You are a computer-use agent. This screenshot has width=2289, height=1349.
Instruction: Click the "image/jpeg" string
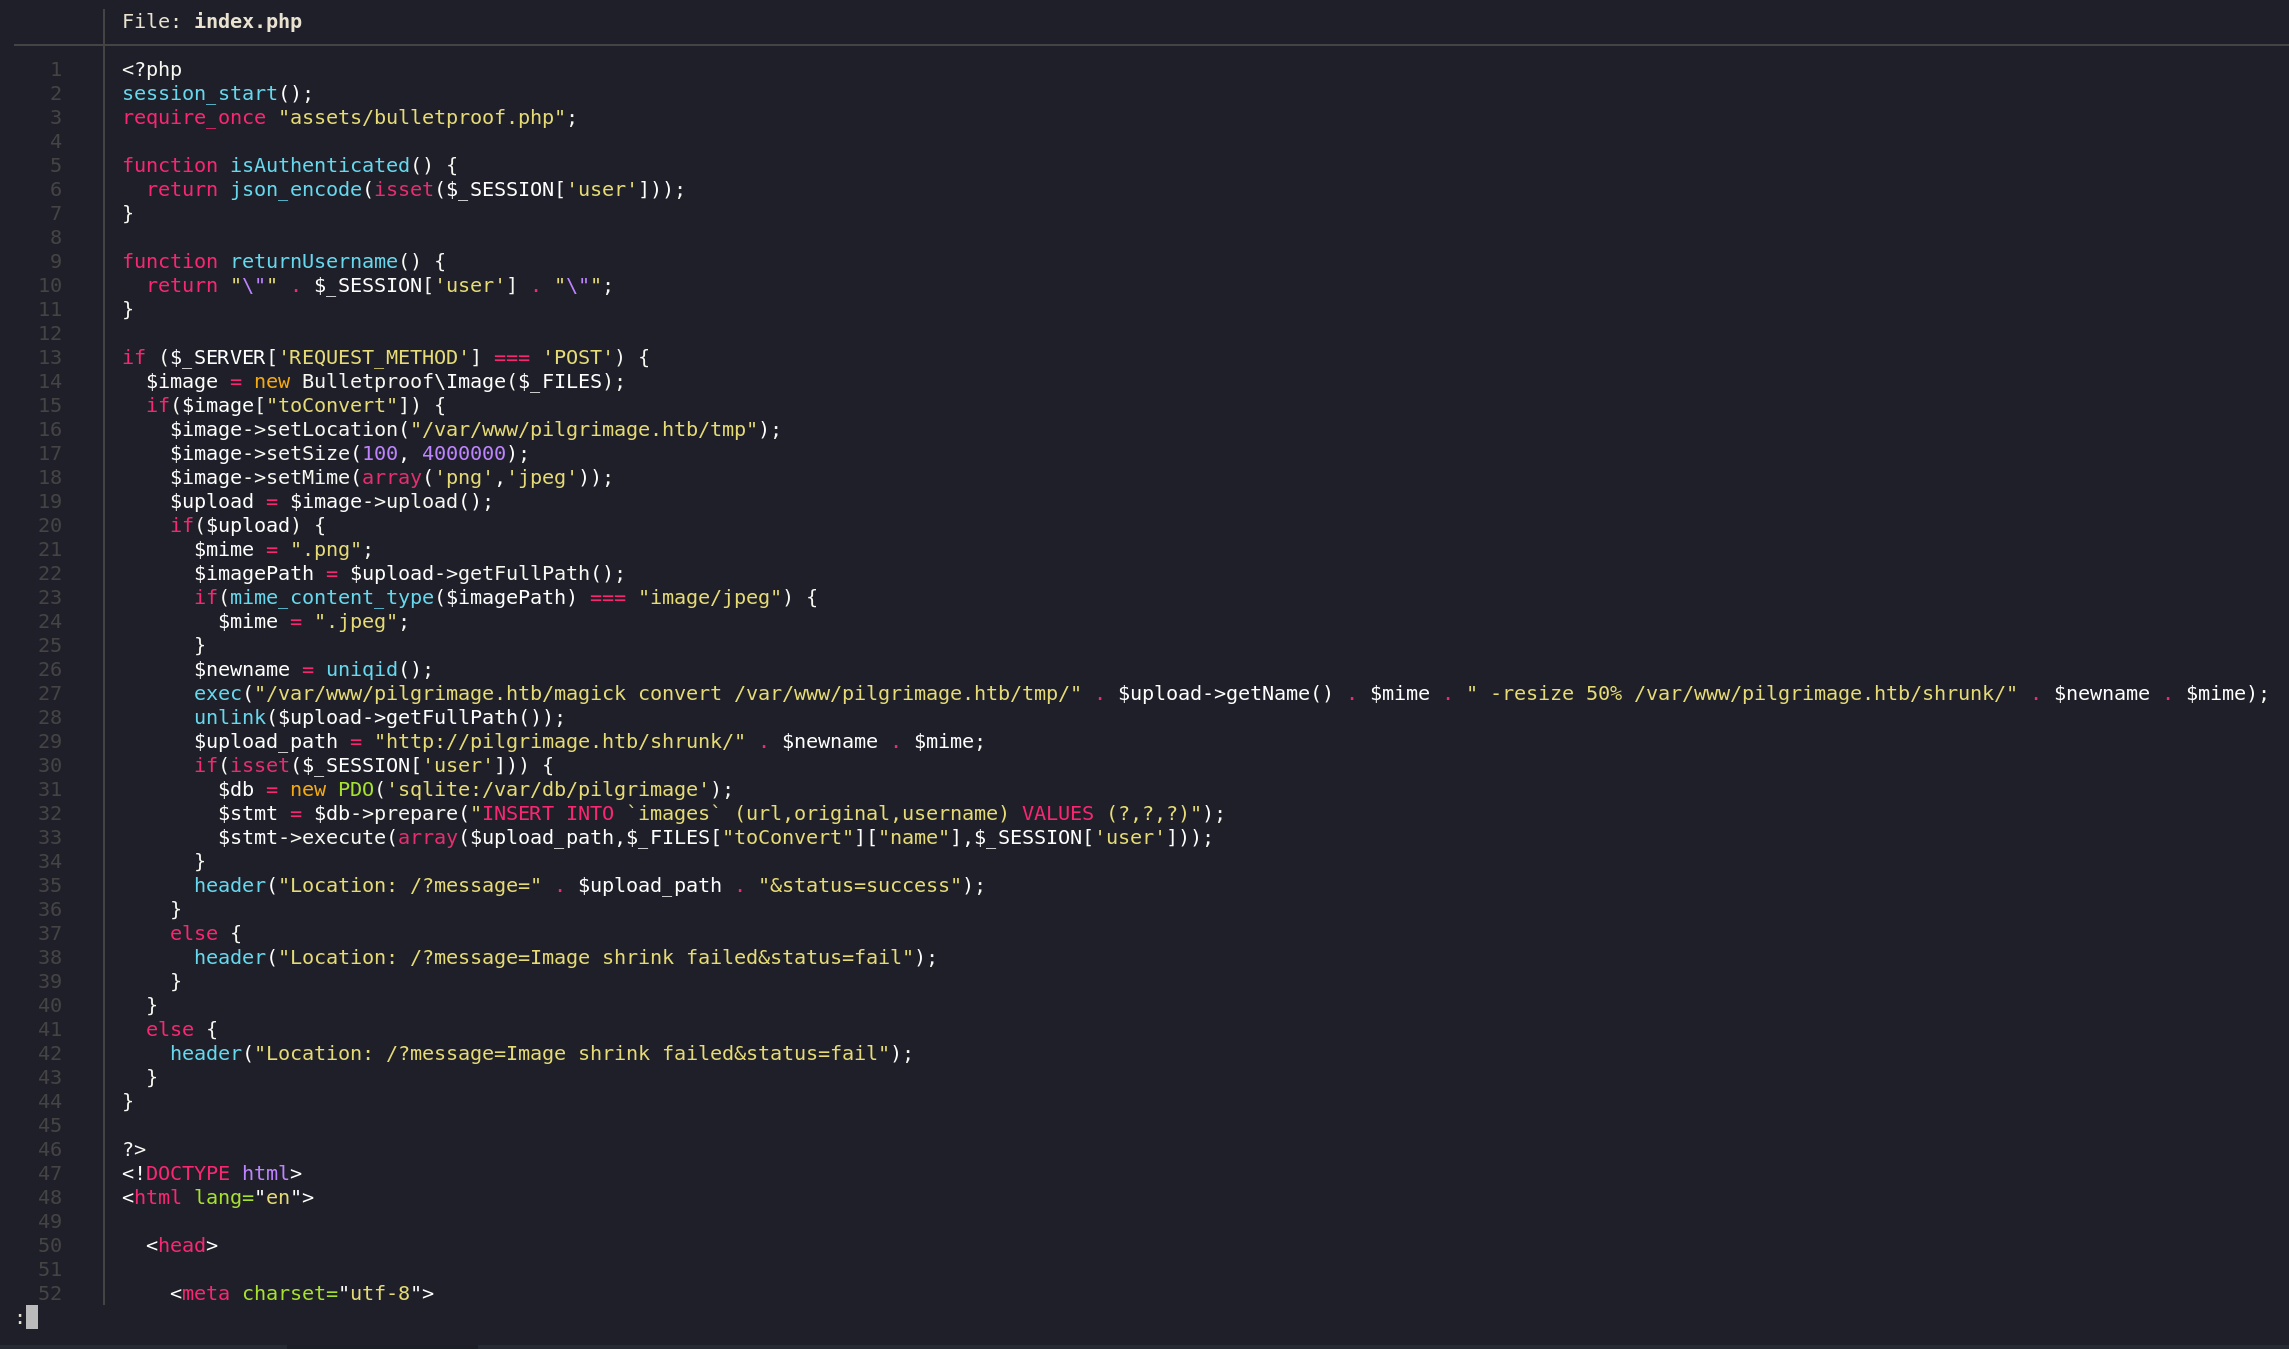[710, 597]
